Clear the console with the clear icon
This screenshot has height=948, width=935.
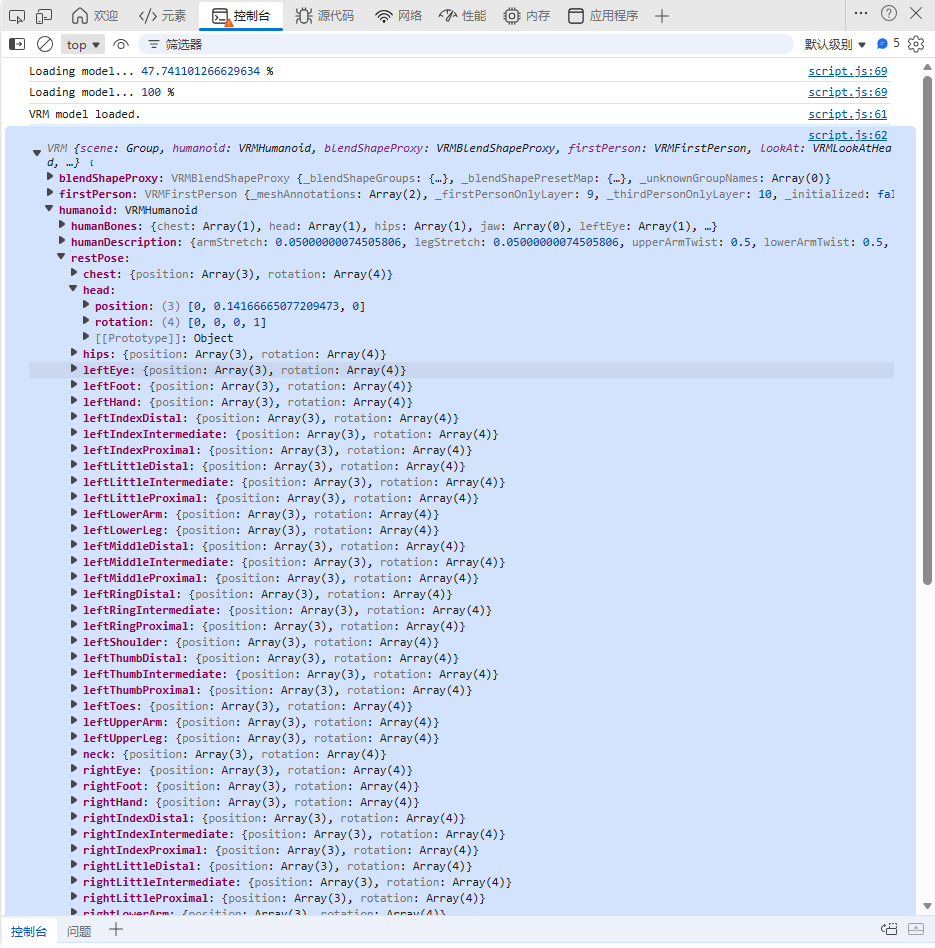[x=45, y=44]
